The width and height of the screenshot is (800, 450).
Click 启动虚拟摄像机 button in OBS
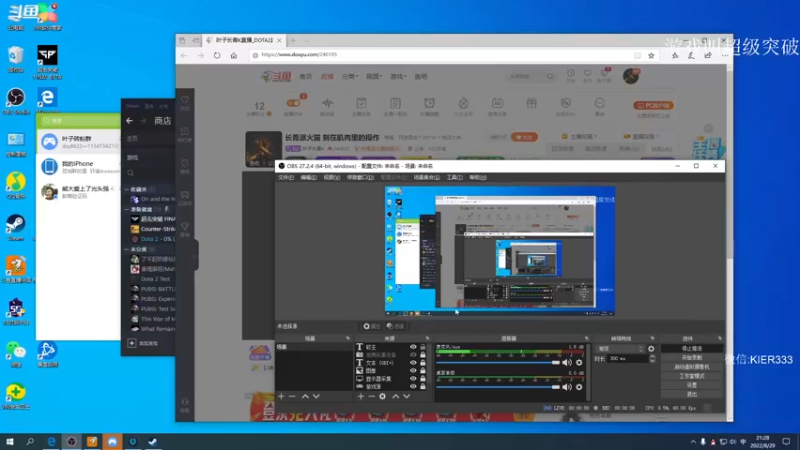(692, 367)
